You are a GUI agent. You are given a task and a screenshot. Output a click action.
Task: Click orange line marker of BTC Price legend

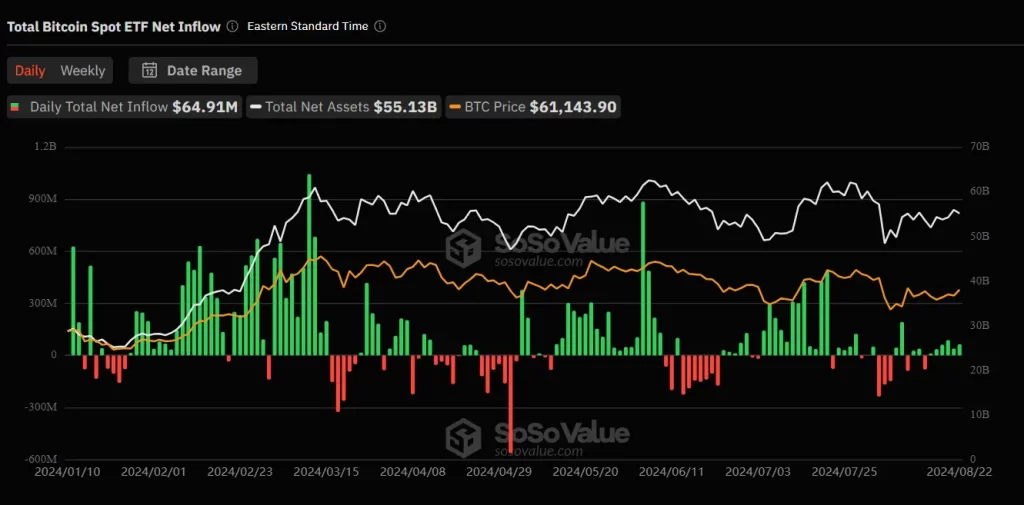click(455, 107)
